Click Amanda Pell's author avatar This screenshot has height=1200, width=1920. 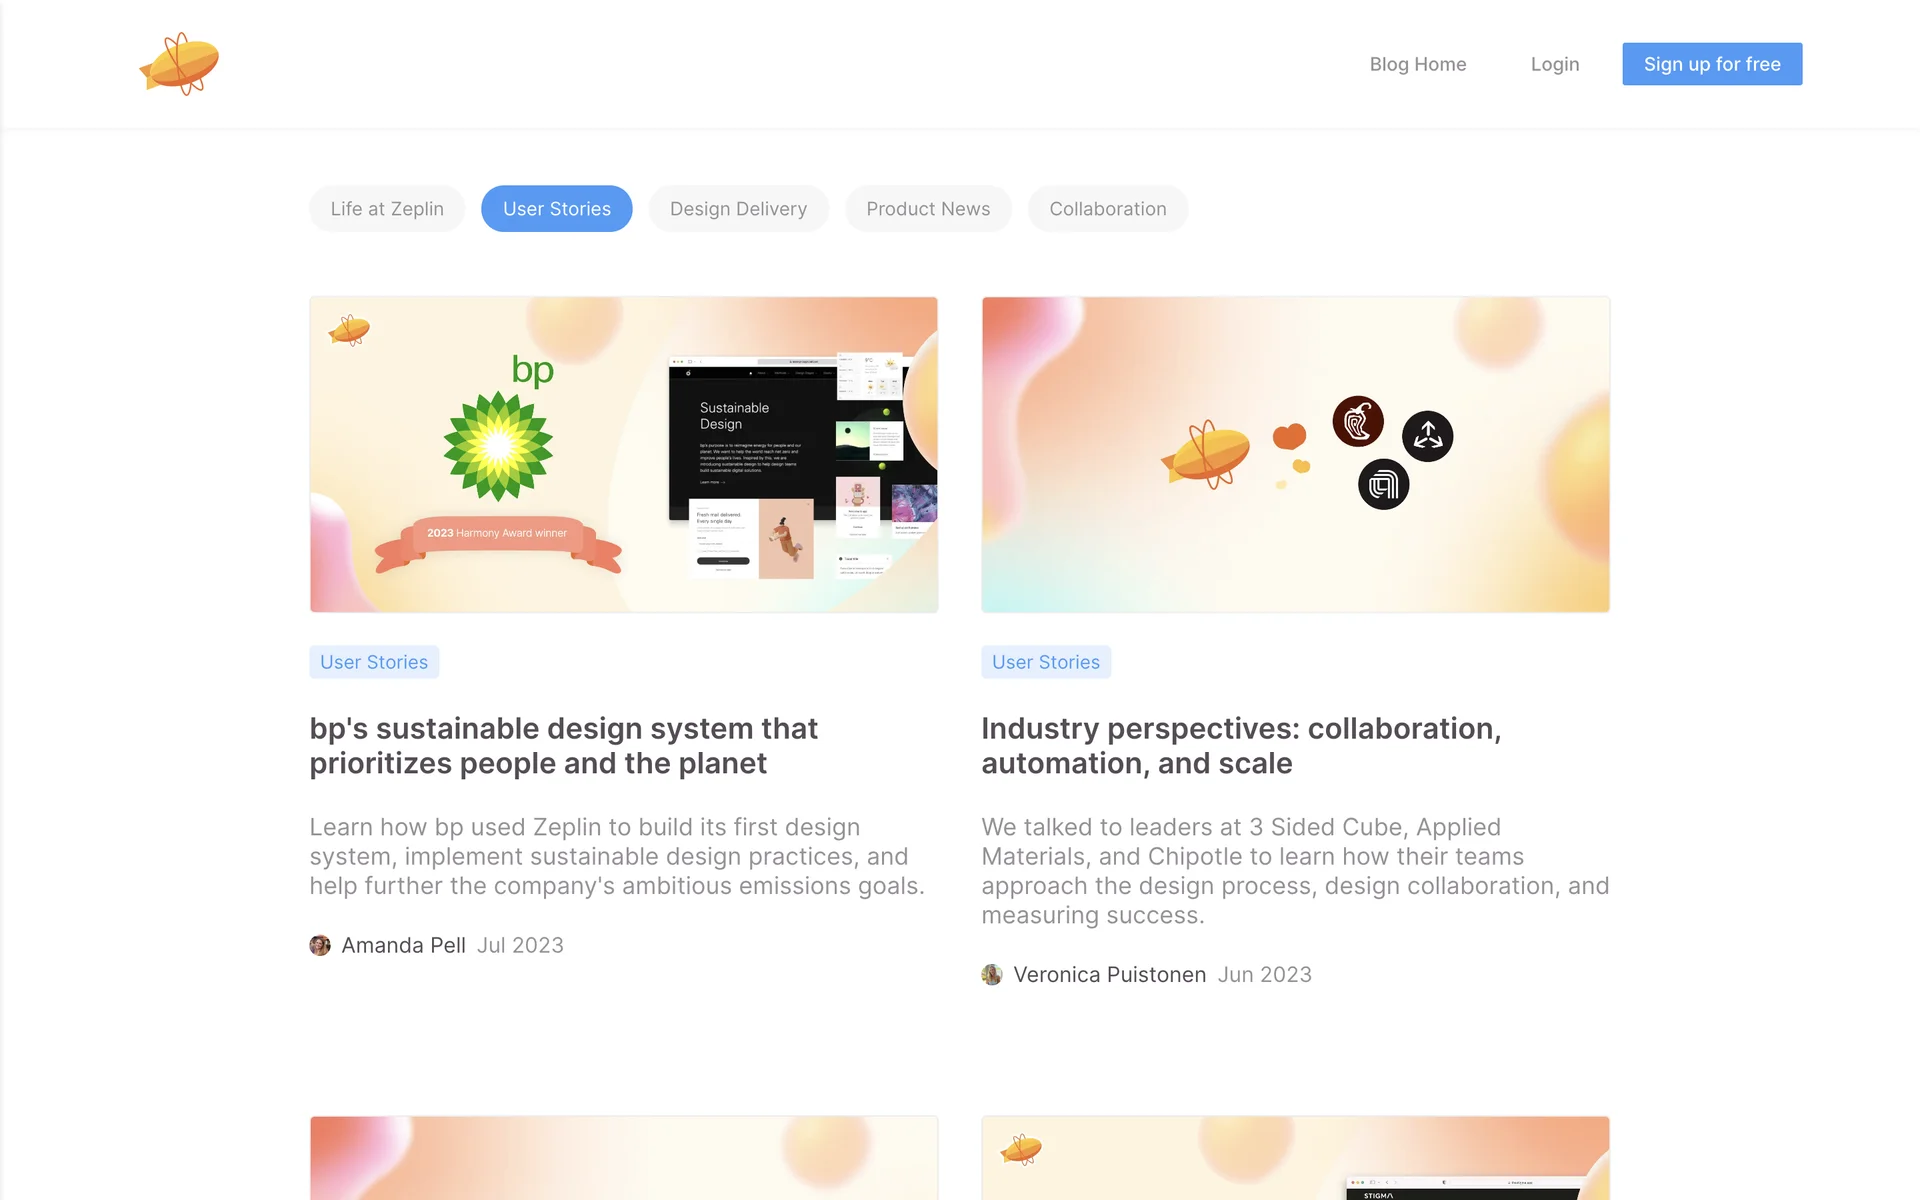320,945
